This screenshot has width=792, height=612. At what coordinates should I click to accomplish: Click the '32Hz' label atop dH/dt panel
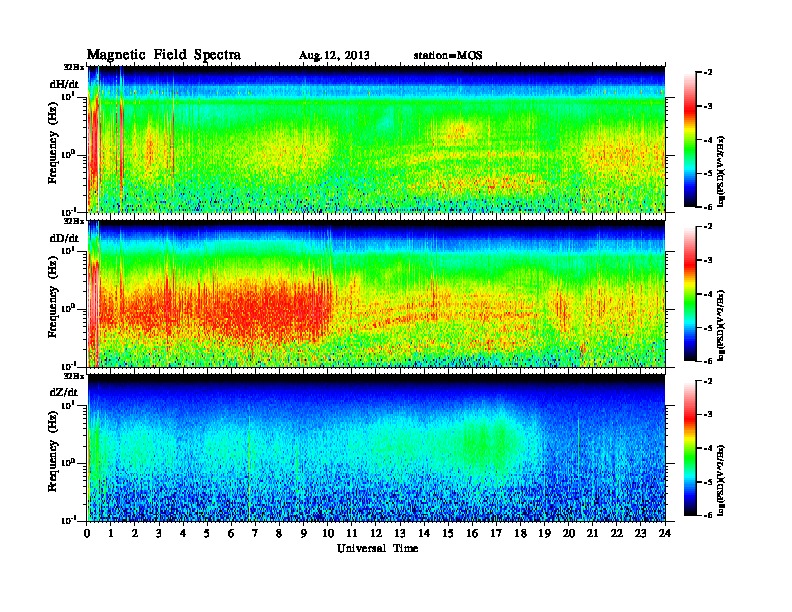73,67
